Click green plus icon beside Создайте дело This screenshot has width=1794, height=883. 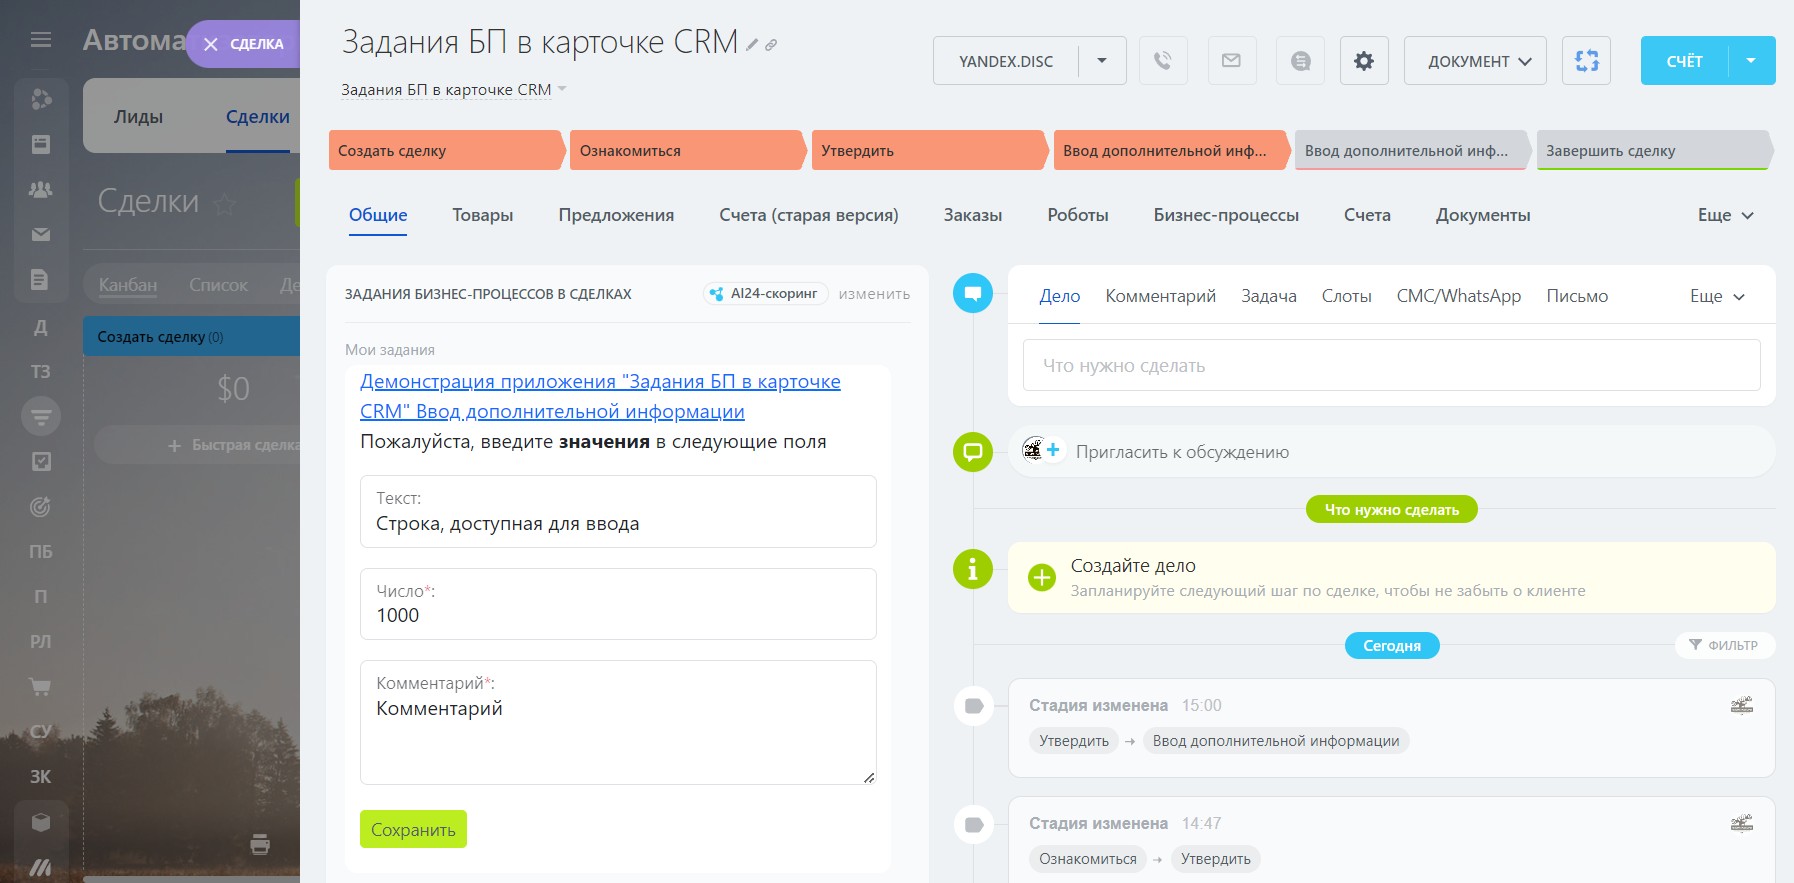tap(1042, 577)
